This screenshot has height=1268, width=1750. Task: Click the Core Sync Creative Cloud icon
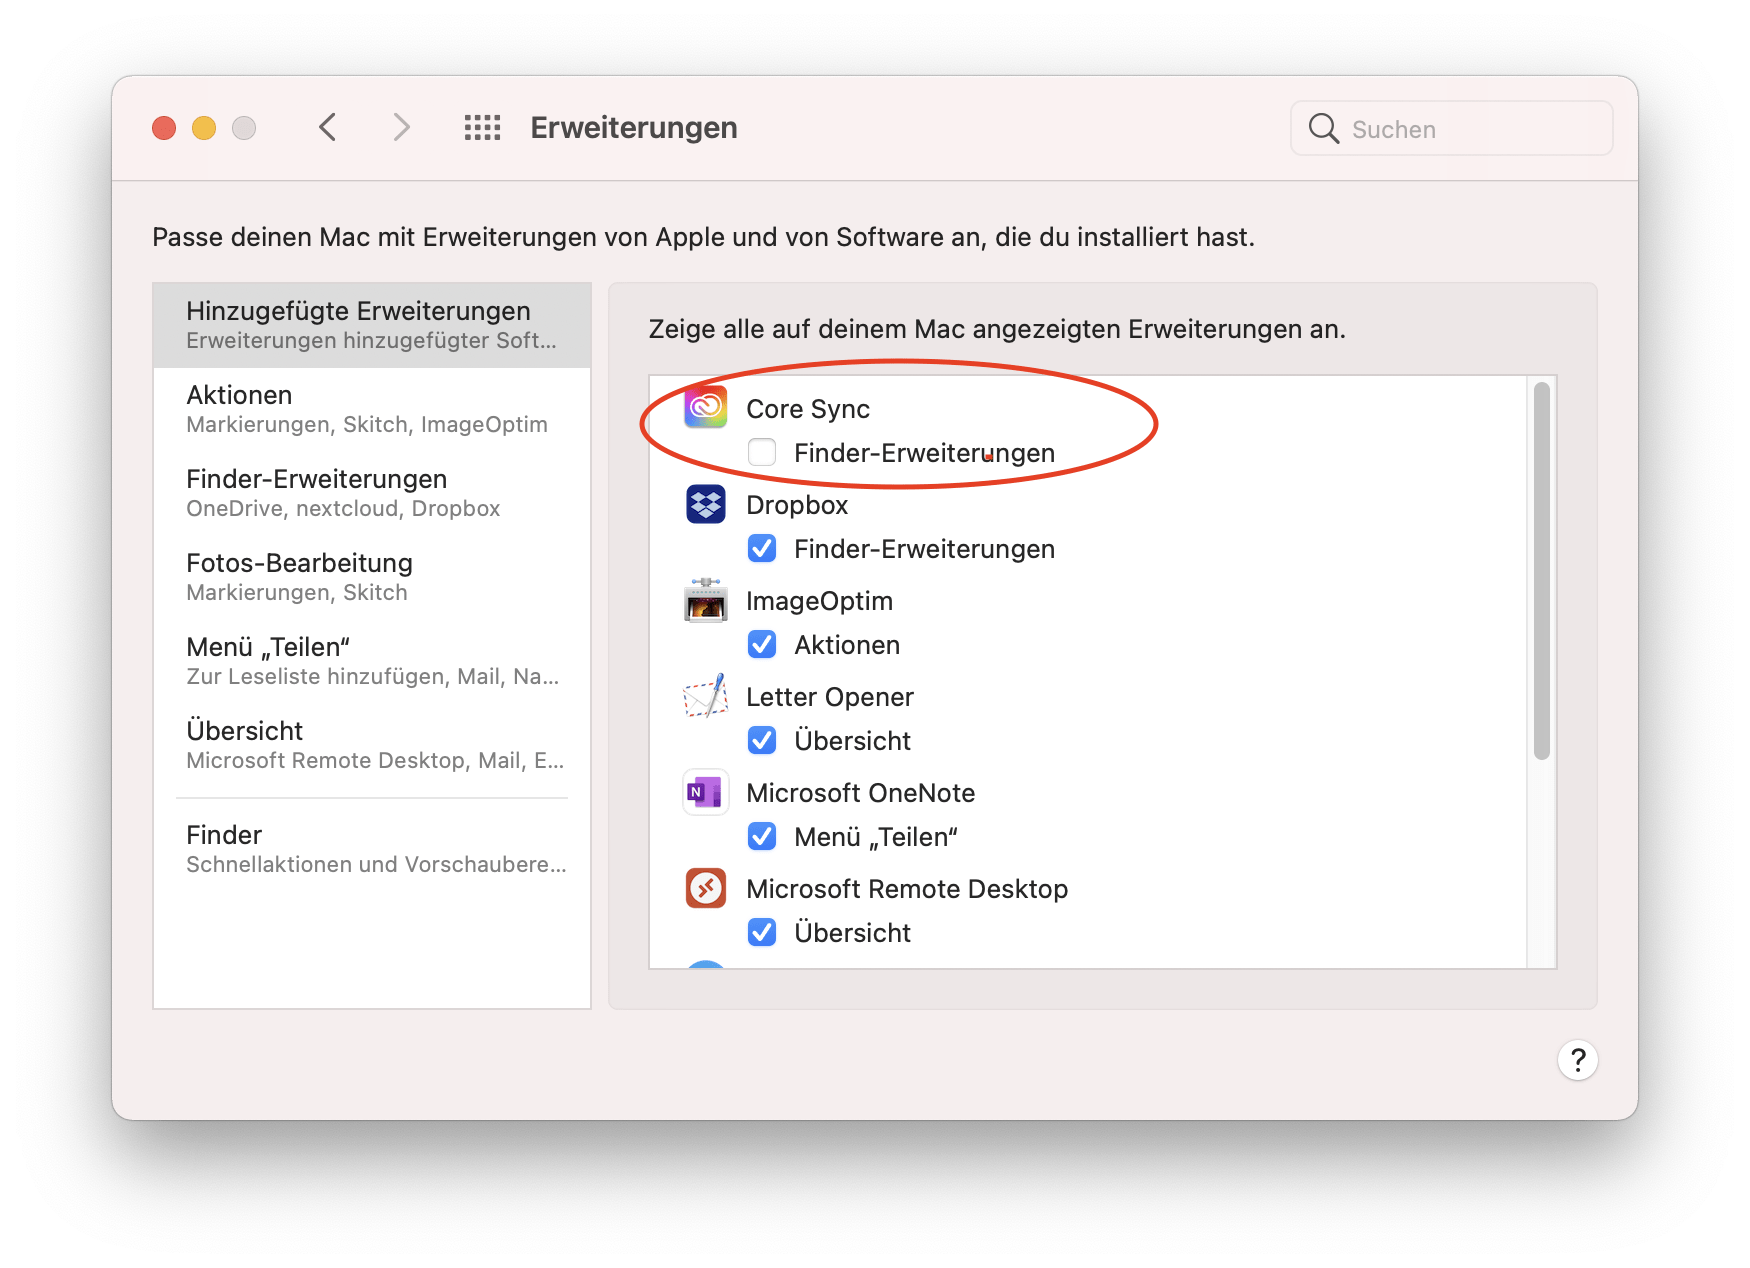pyautogui.click(x=706, y=408)
